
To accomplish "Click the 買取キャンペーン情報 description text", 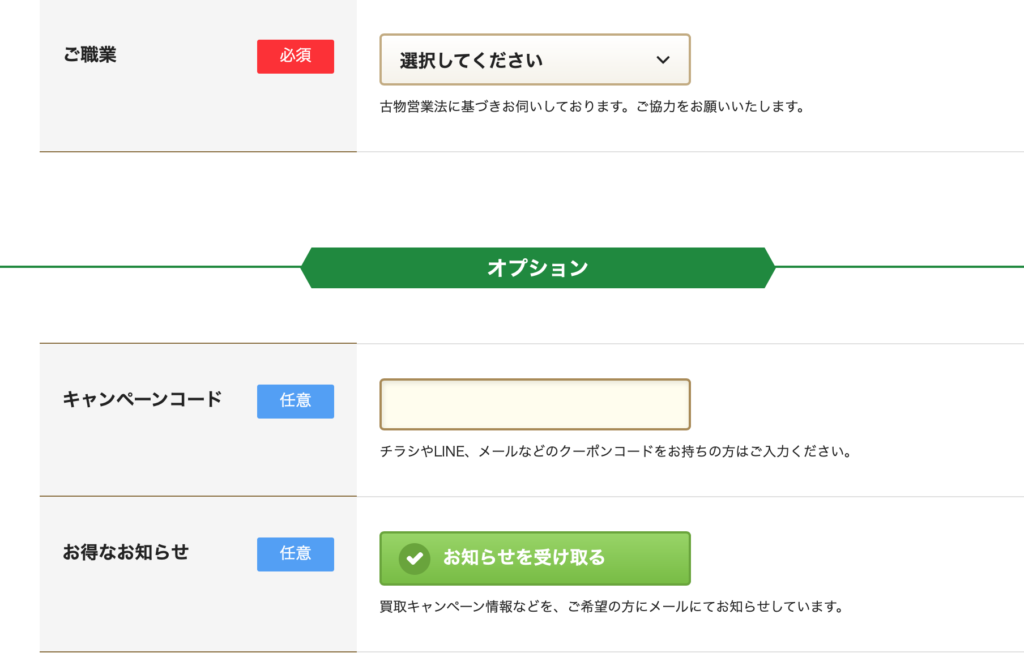I will coord(612,607).
